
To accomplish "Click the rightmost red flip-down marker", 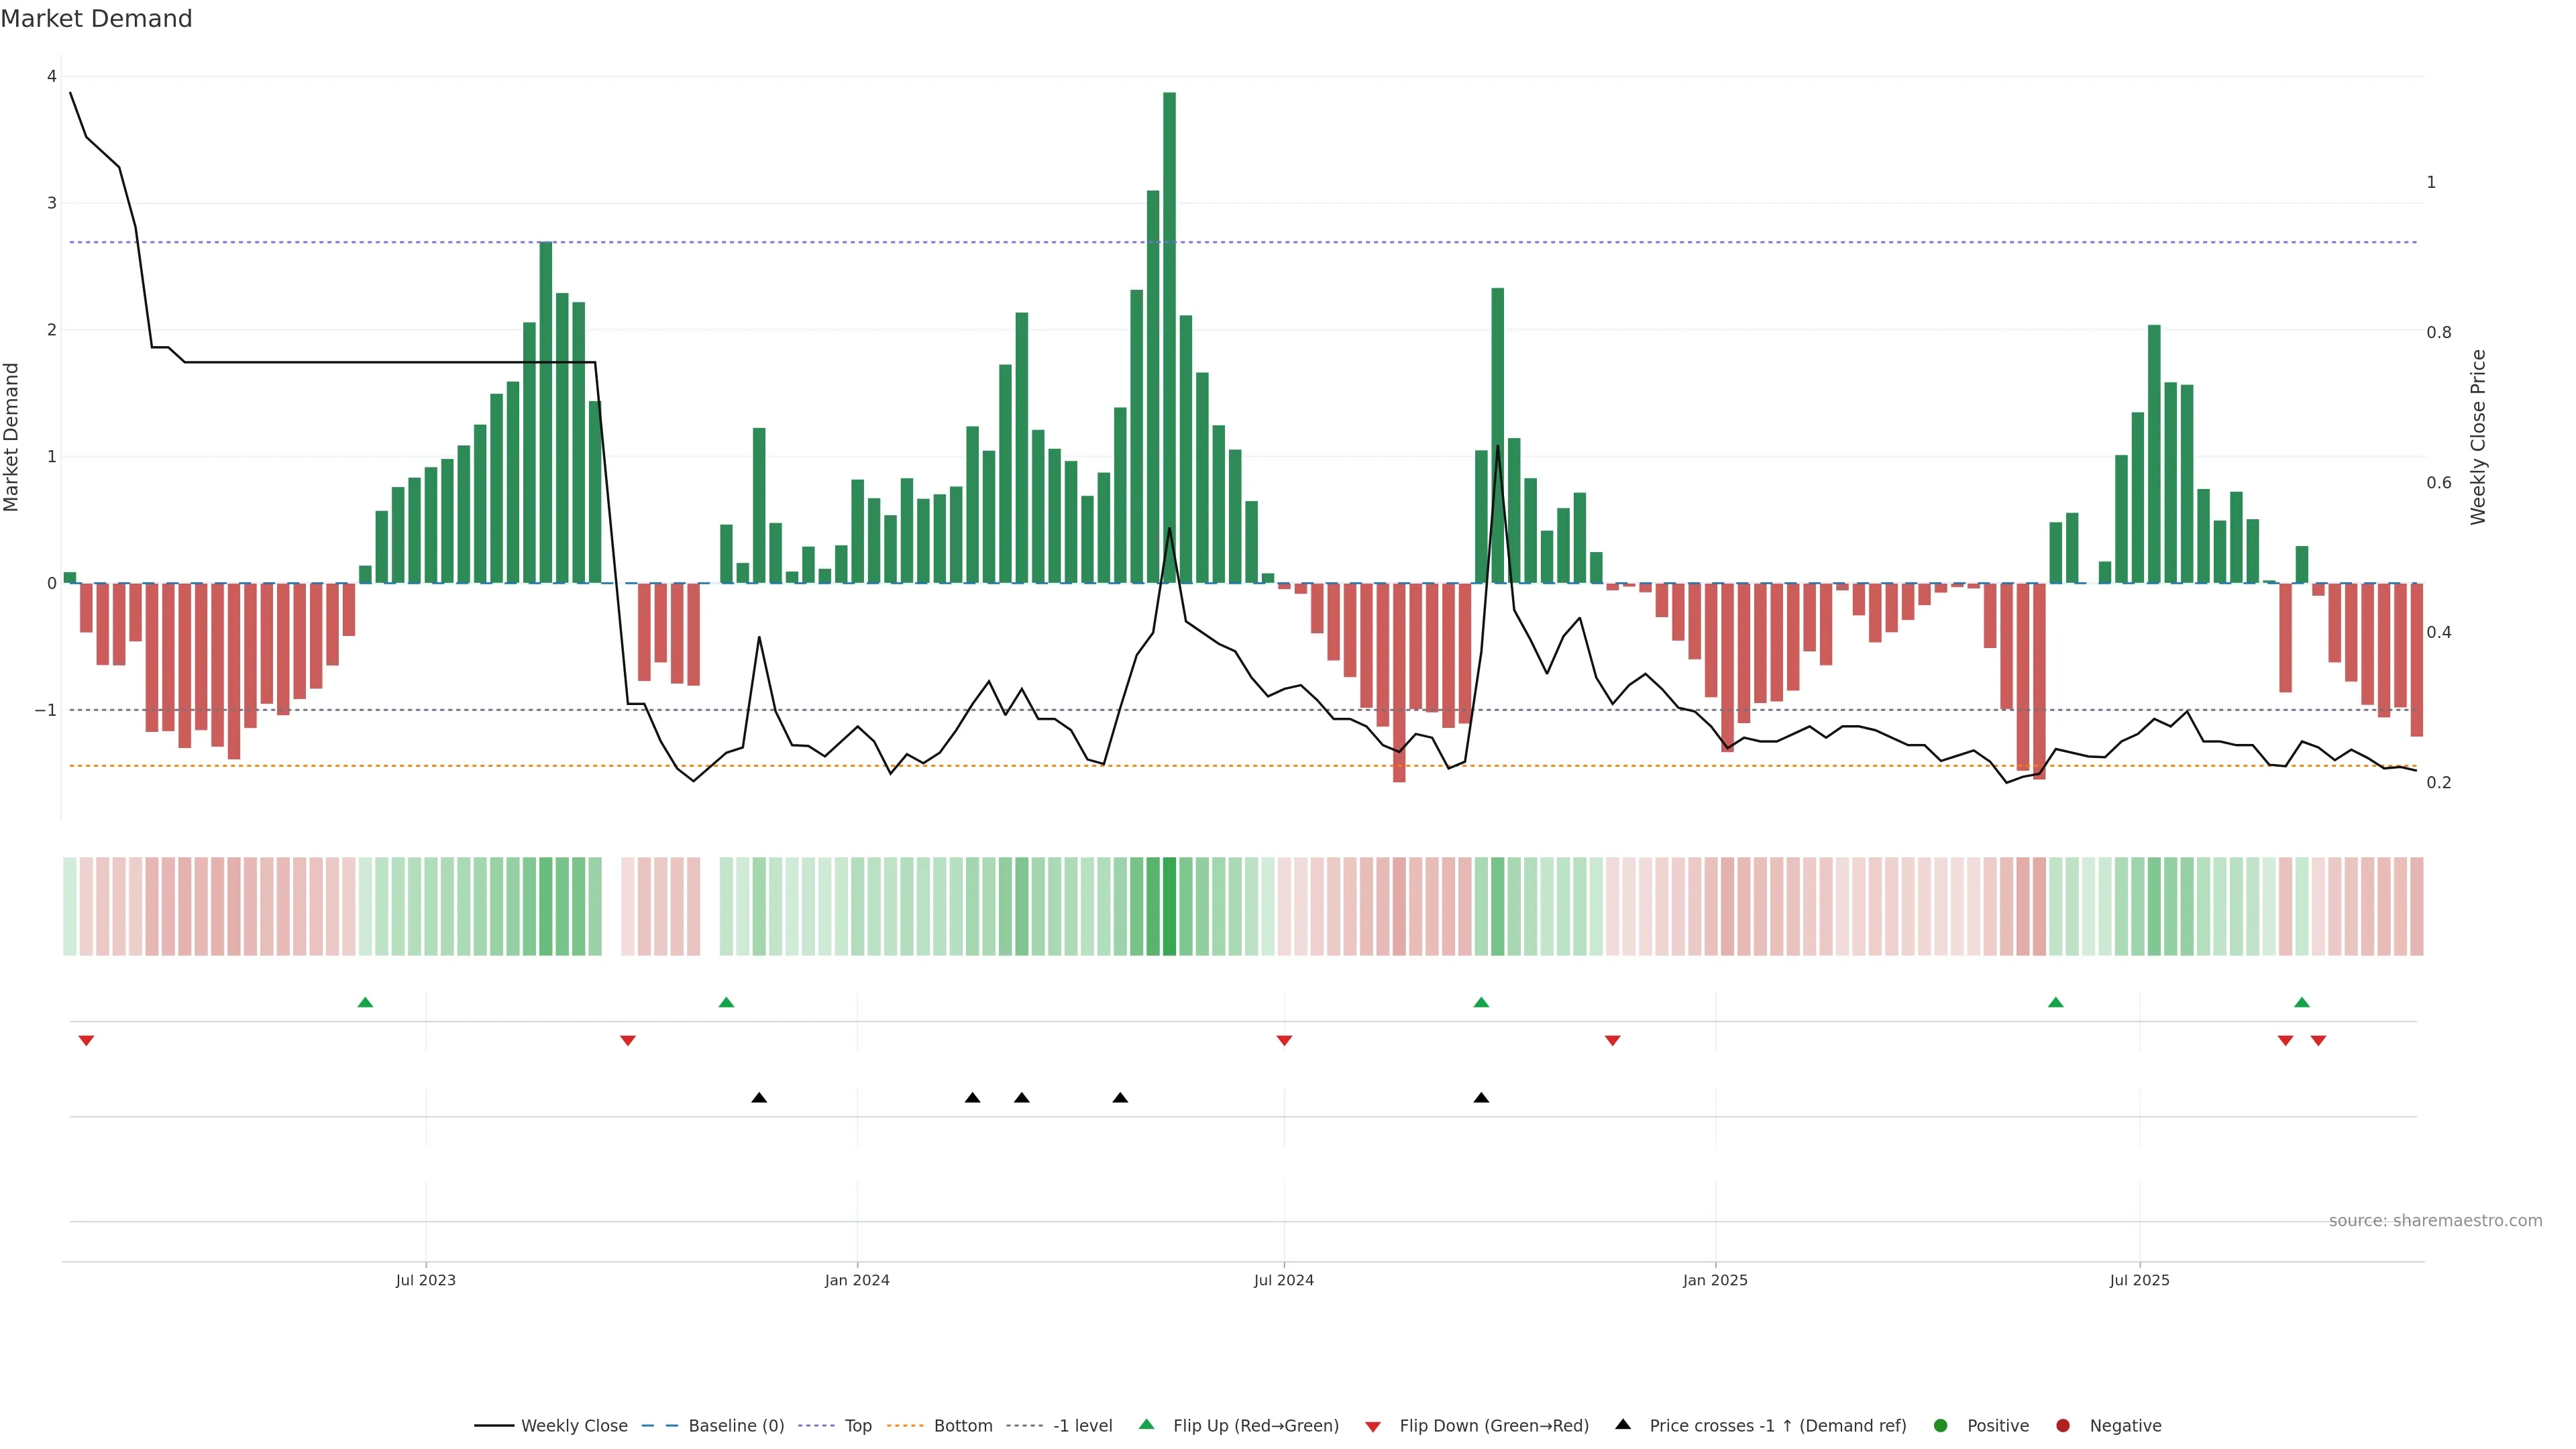I will (x=2318, y=1041).
